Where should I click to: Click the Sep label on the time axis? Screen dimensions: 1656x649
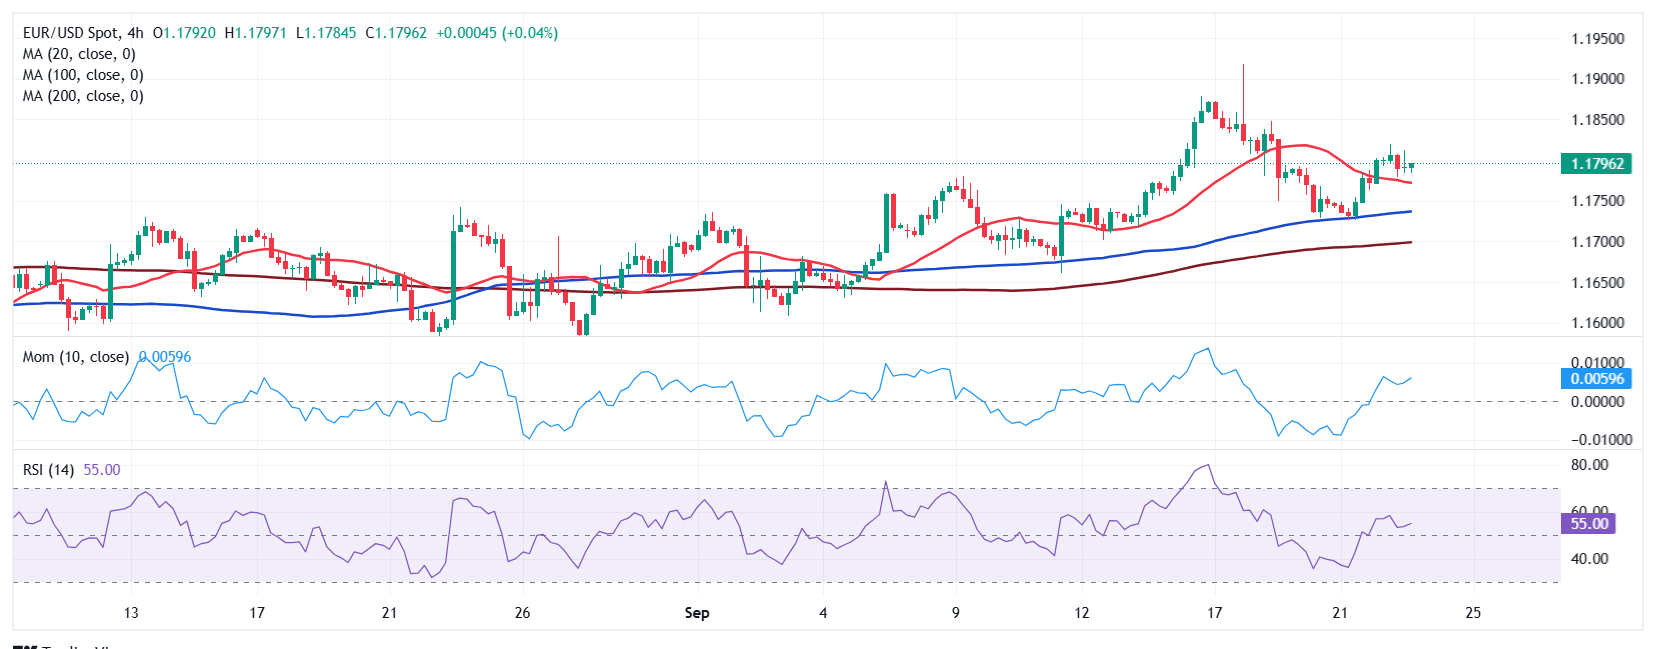pos(697,613)
